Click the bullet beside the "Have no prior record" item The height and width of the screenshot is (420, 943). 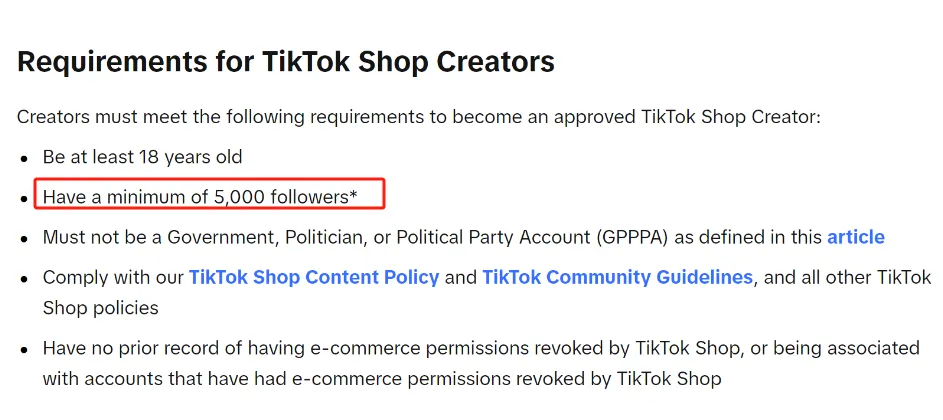tap(24, 350)
